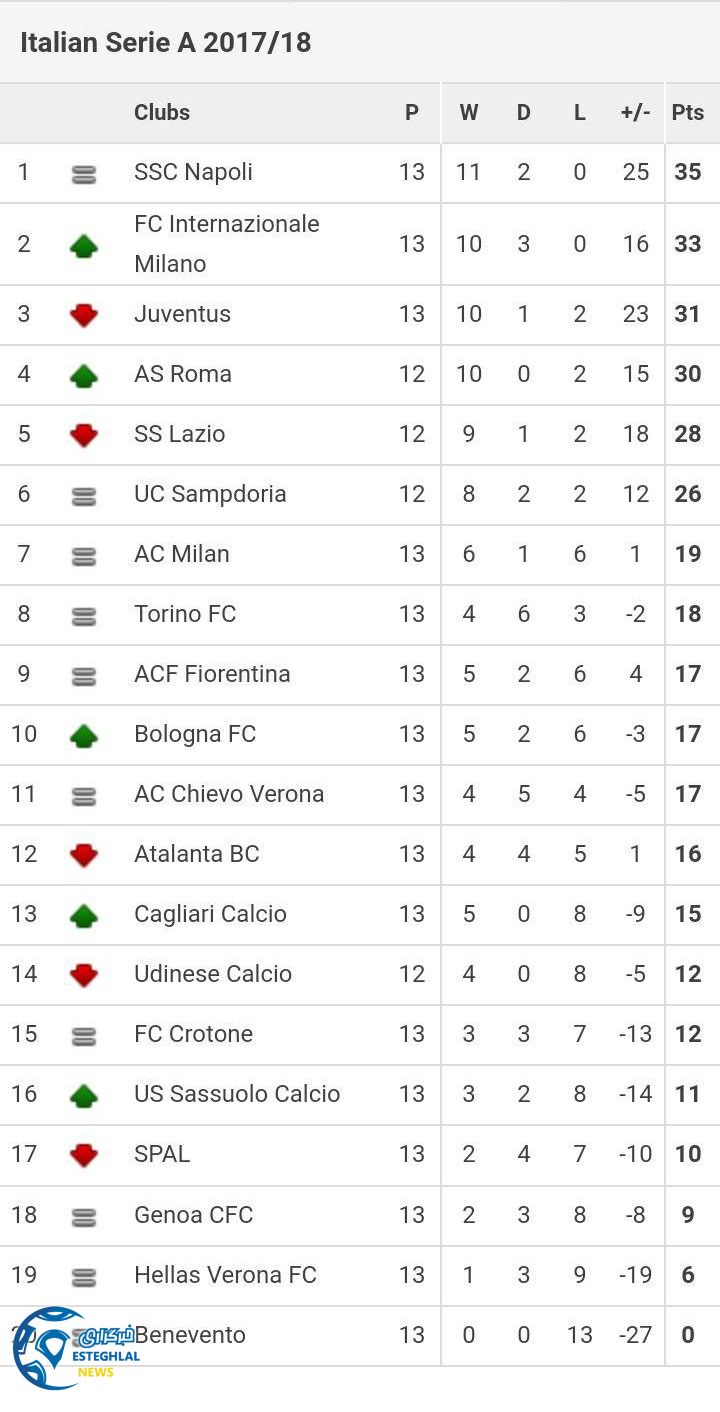Click the W wins column header
Viewport: 720px width, 1412px height.
coord(468,112)
